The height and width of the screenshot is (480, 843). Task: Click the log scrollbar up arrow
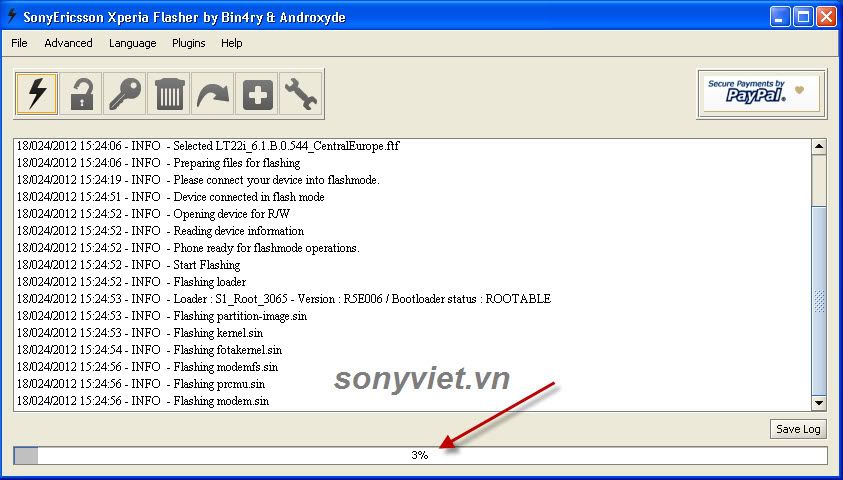819,147
